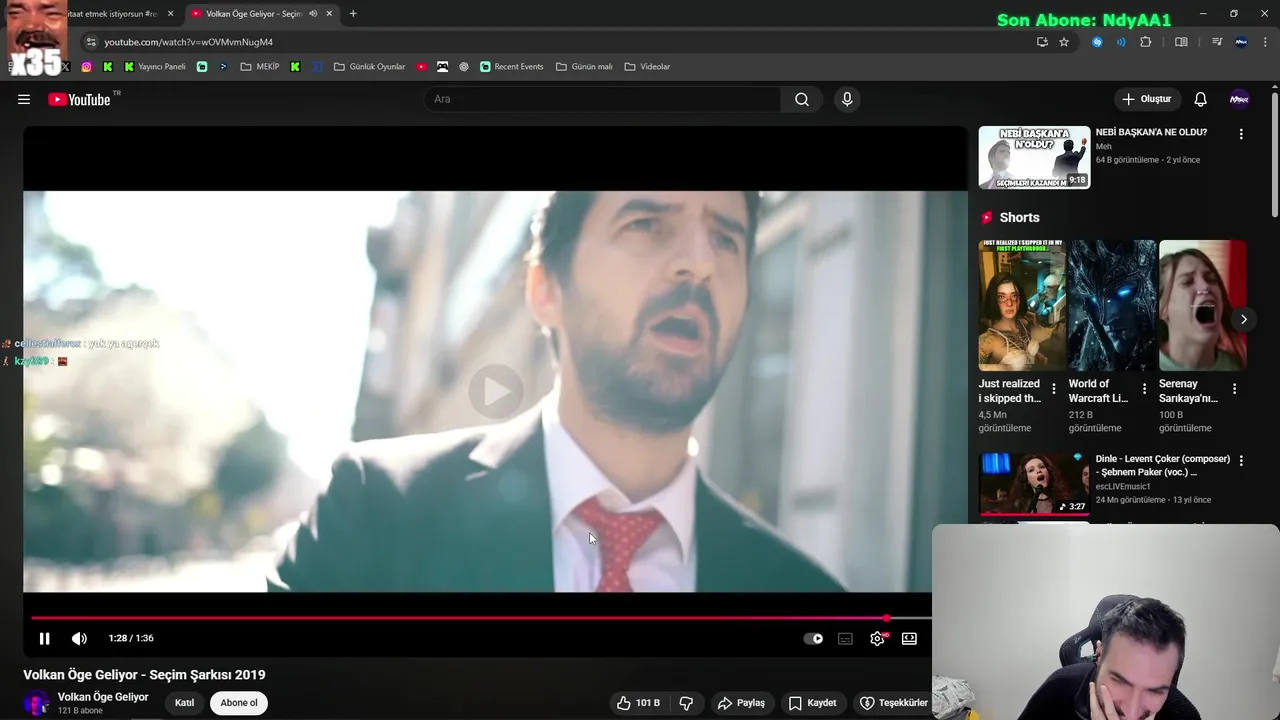Open the Instagram bookmark icon

pos(87,67)
